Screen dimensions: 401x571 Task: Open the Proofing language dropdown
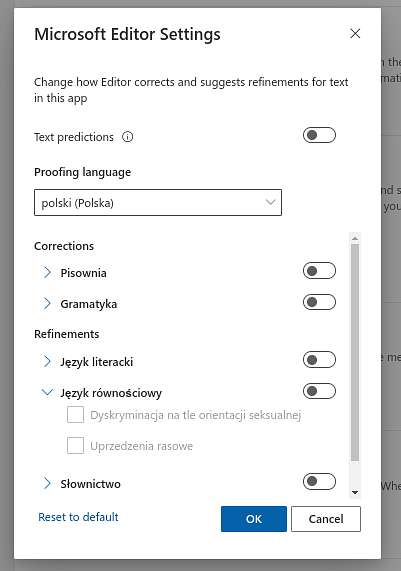158,202
